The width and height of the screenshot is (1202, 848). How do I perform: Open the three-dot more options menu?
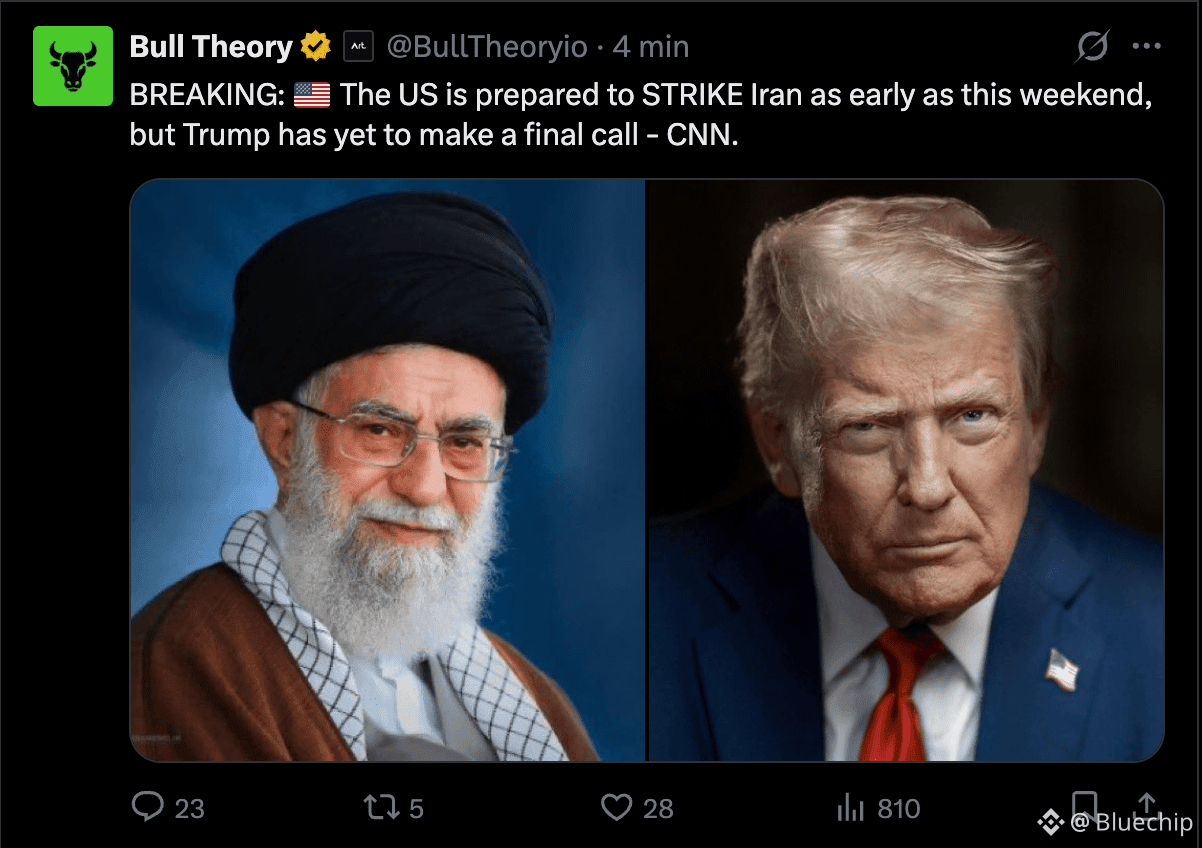(x=1146, y=46)
